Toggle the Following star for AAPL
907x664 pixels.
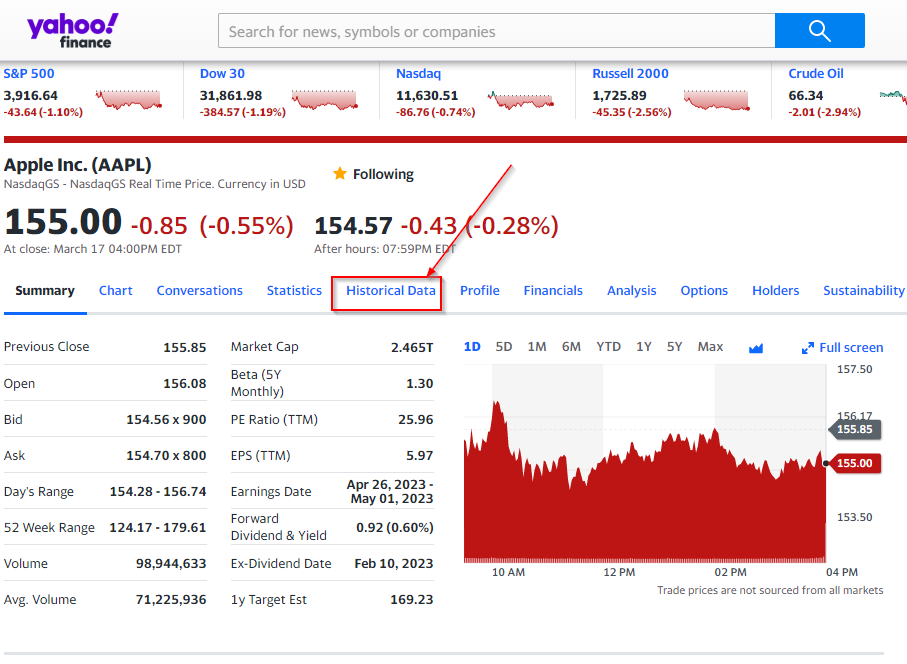342,173
